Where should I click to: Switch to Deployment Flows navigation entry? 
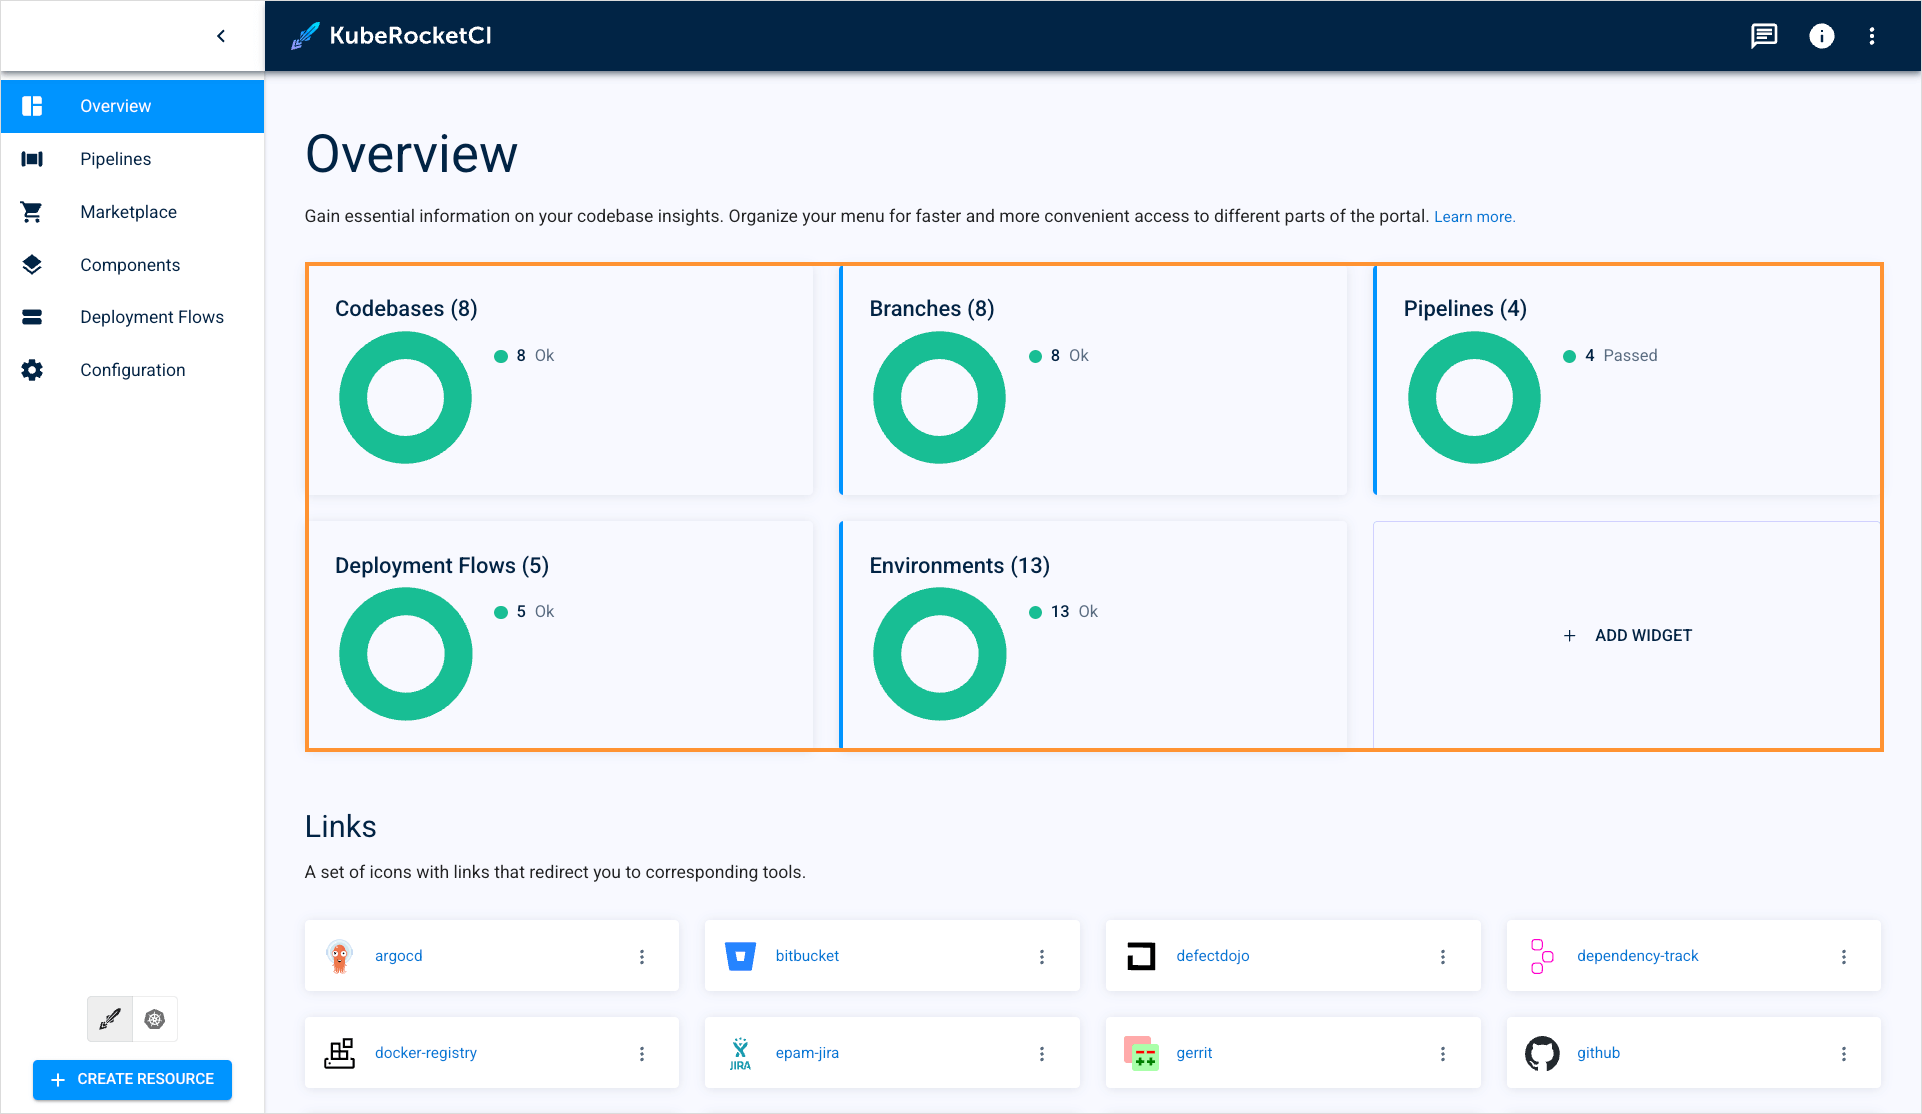pos(152,316)
